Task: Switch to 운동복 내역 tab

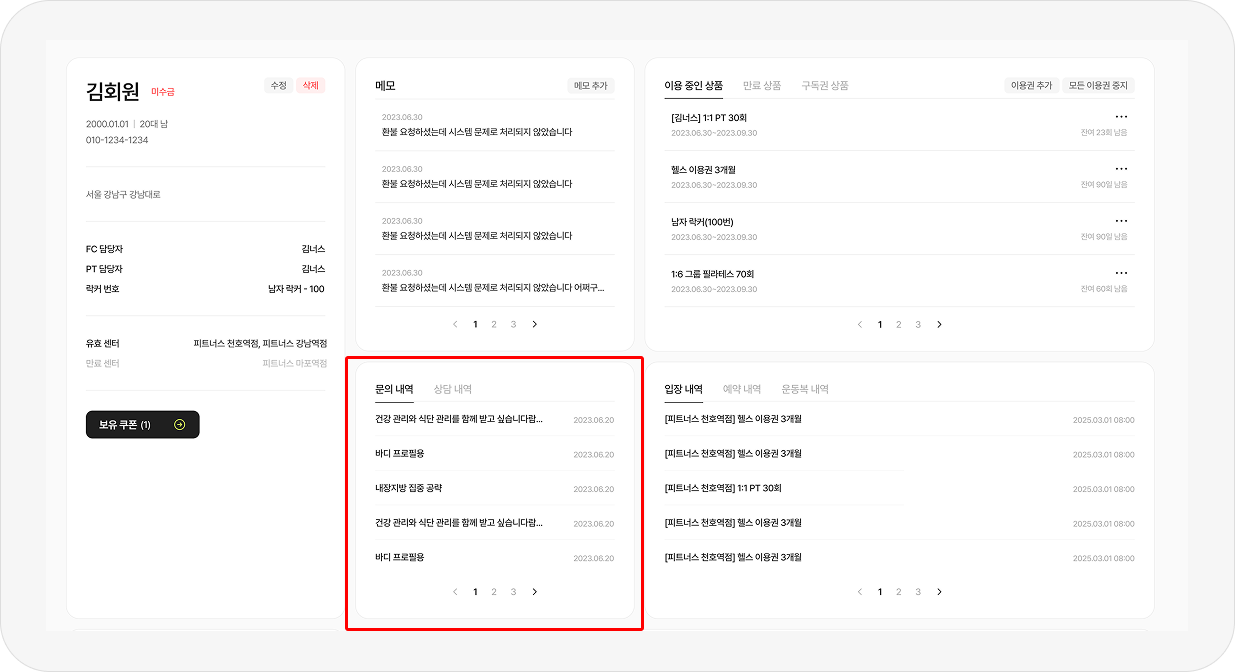Action: pos(805,389)
